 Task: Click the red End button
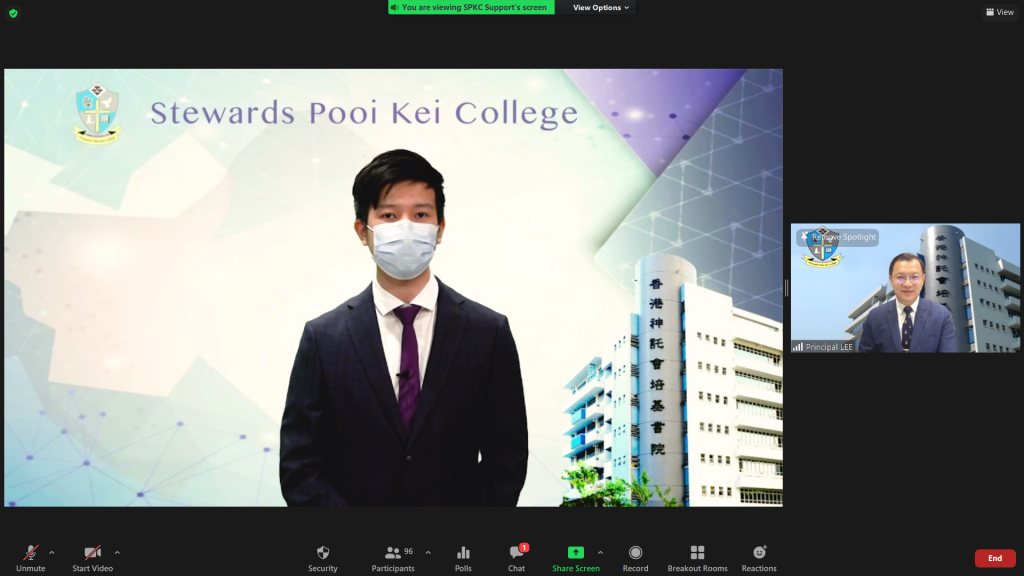(995, 558)
